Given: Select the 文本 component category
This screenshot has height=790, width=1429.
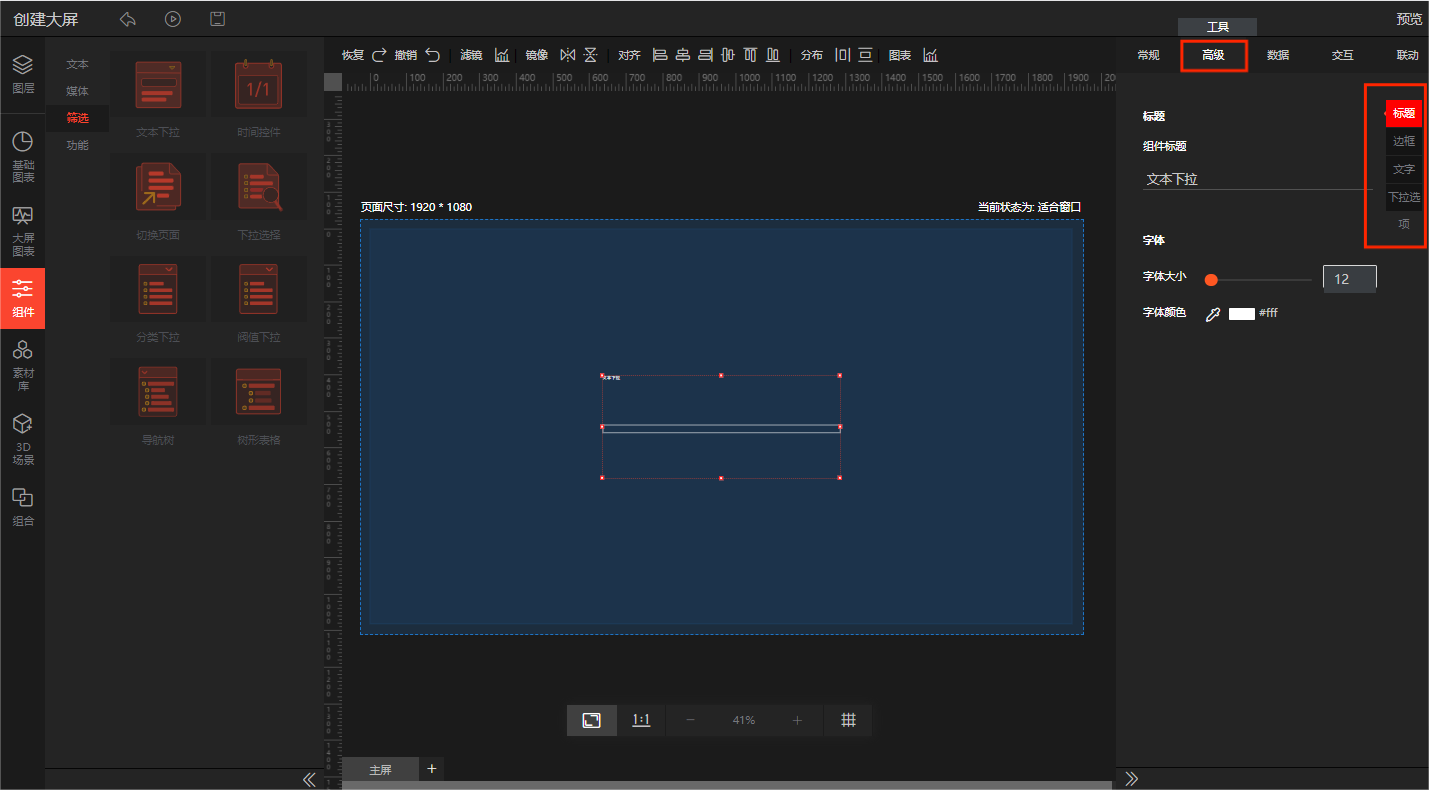Looking at the screenshot, I should click(x=77, y=64).
